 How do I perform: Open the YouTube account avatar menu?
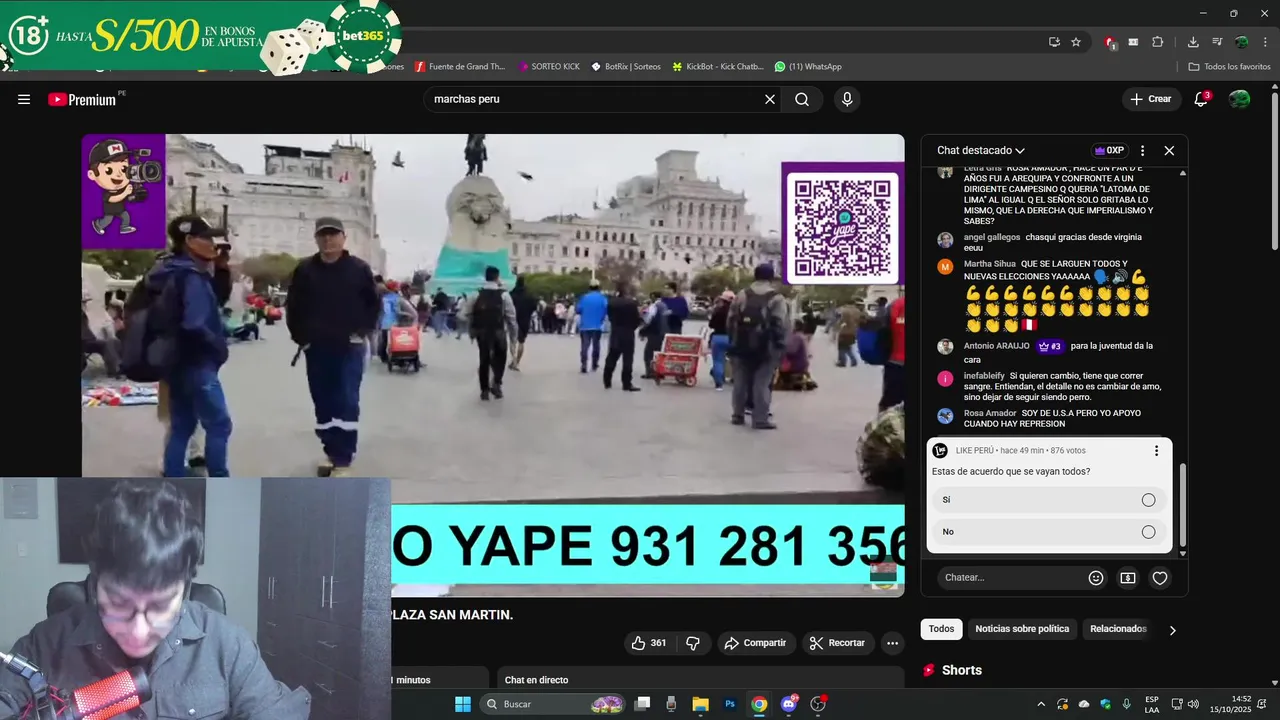point(1239,99)
